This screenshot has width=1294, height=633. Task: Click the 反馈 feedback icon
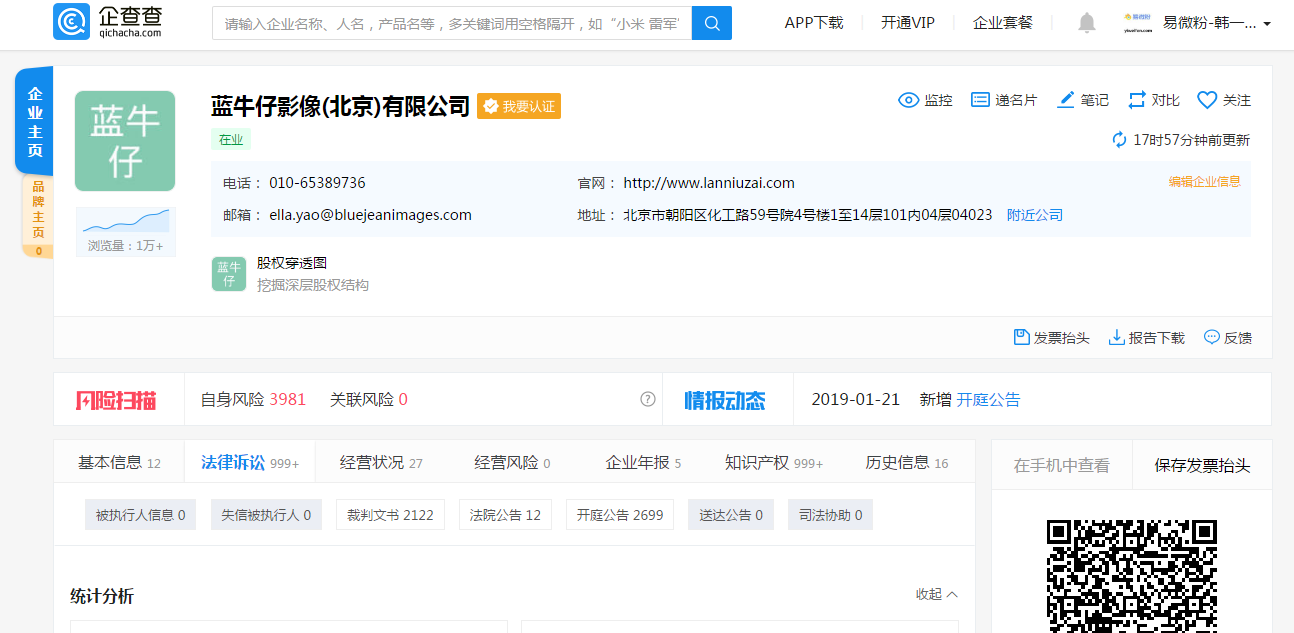click(x=1211, y=338)
